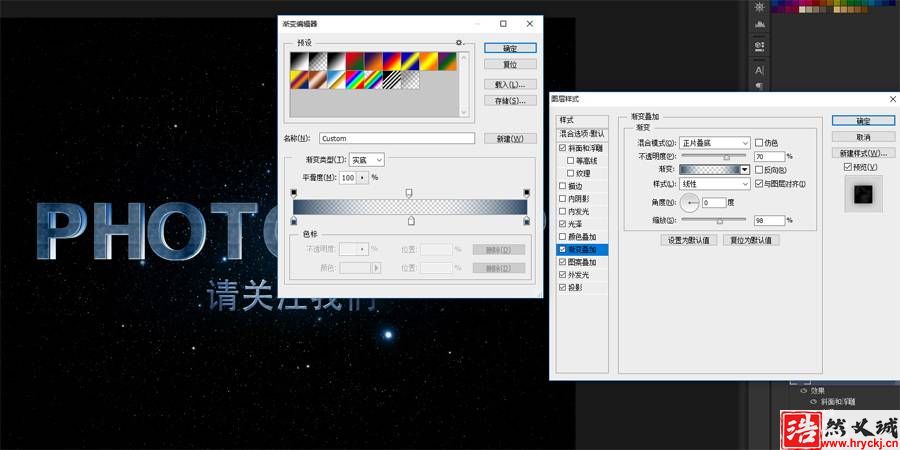Click the gradient preview swatch in Layer Style
This screenshot has height=450, width=900.
tap(710, 170)
